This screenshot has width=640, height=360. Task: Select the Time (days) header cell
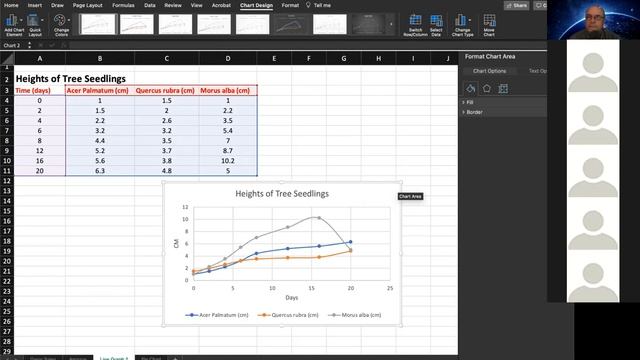pos(40,91)
